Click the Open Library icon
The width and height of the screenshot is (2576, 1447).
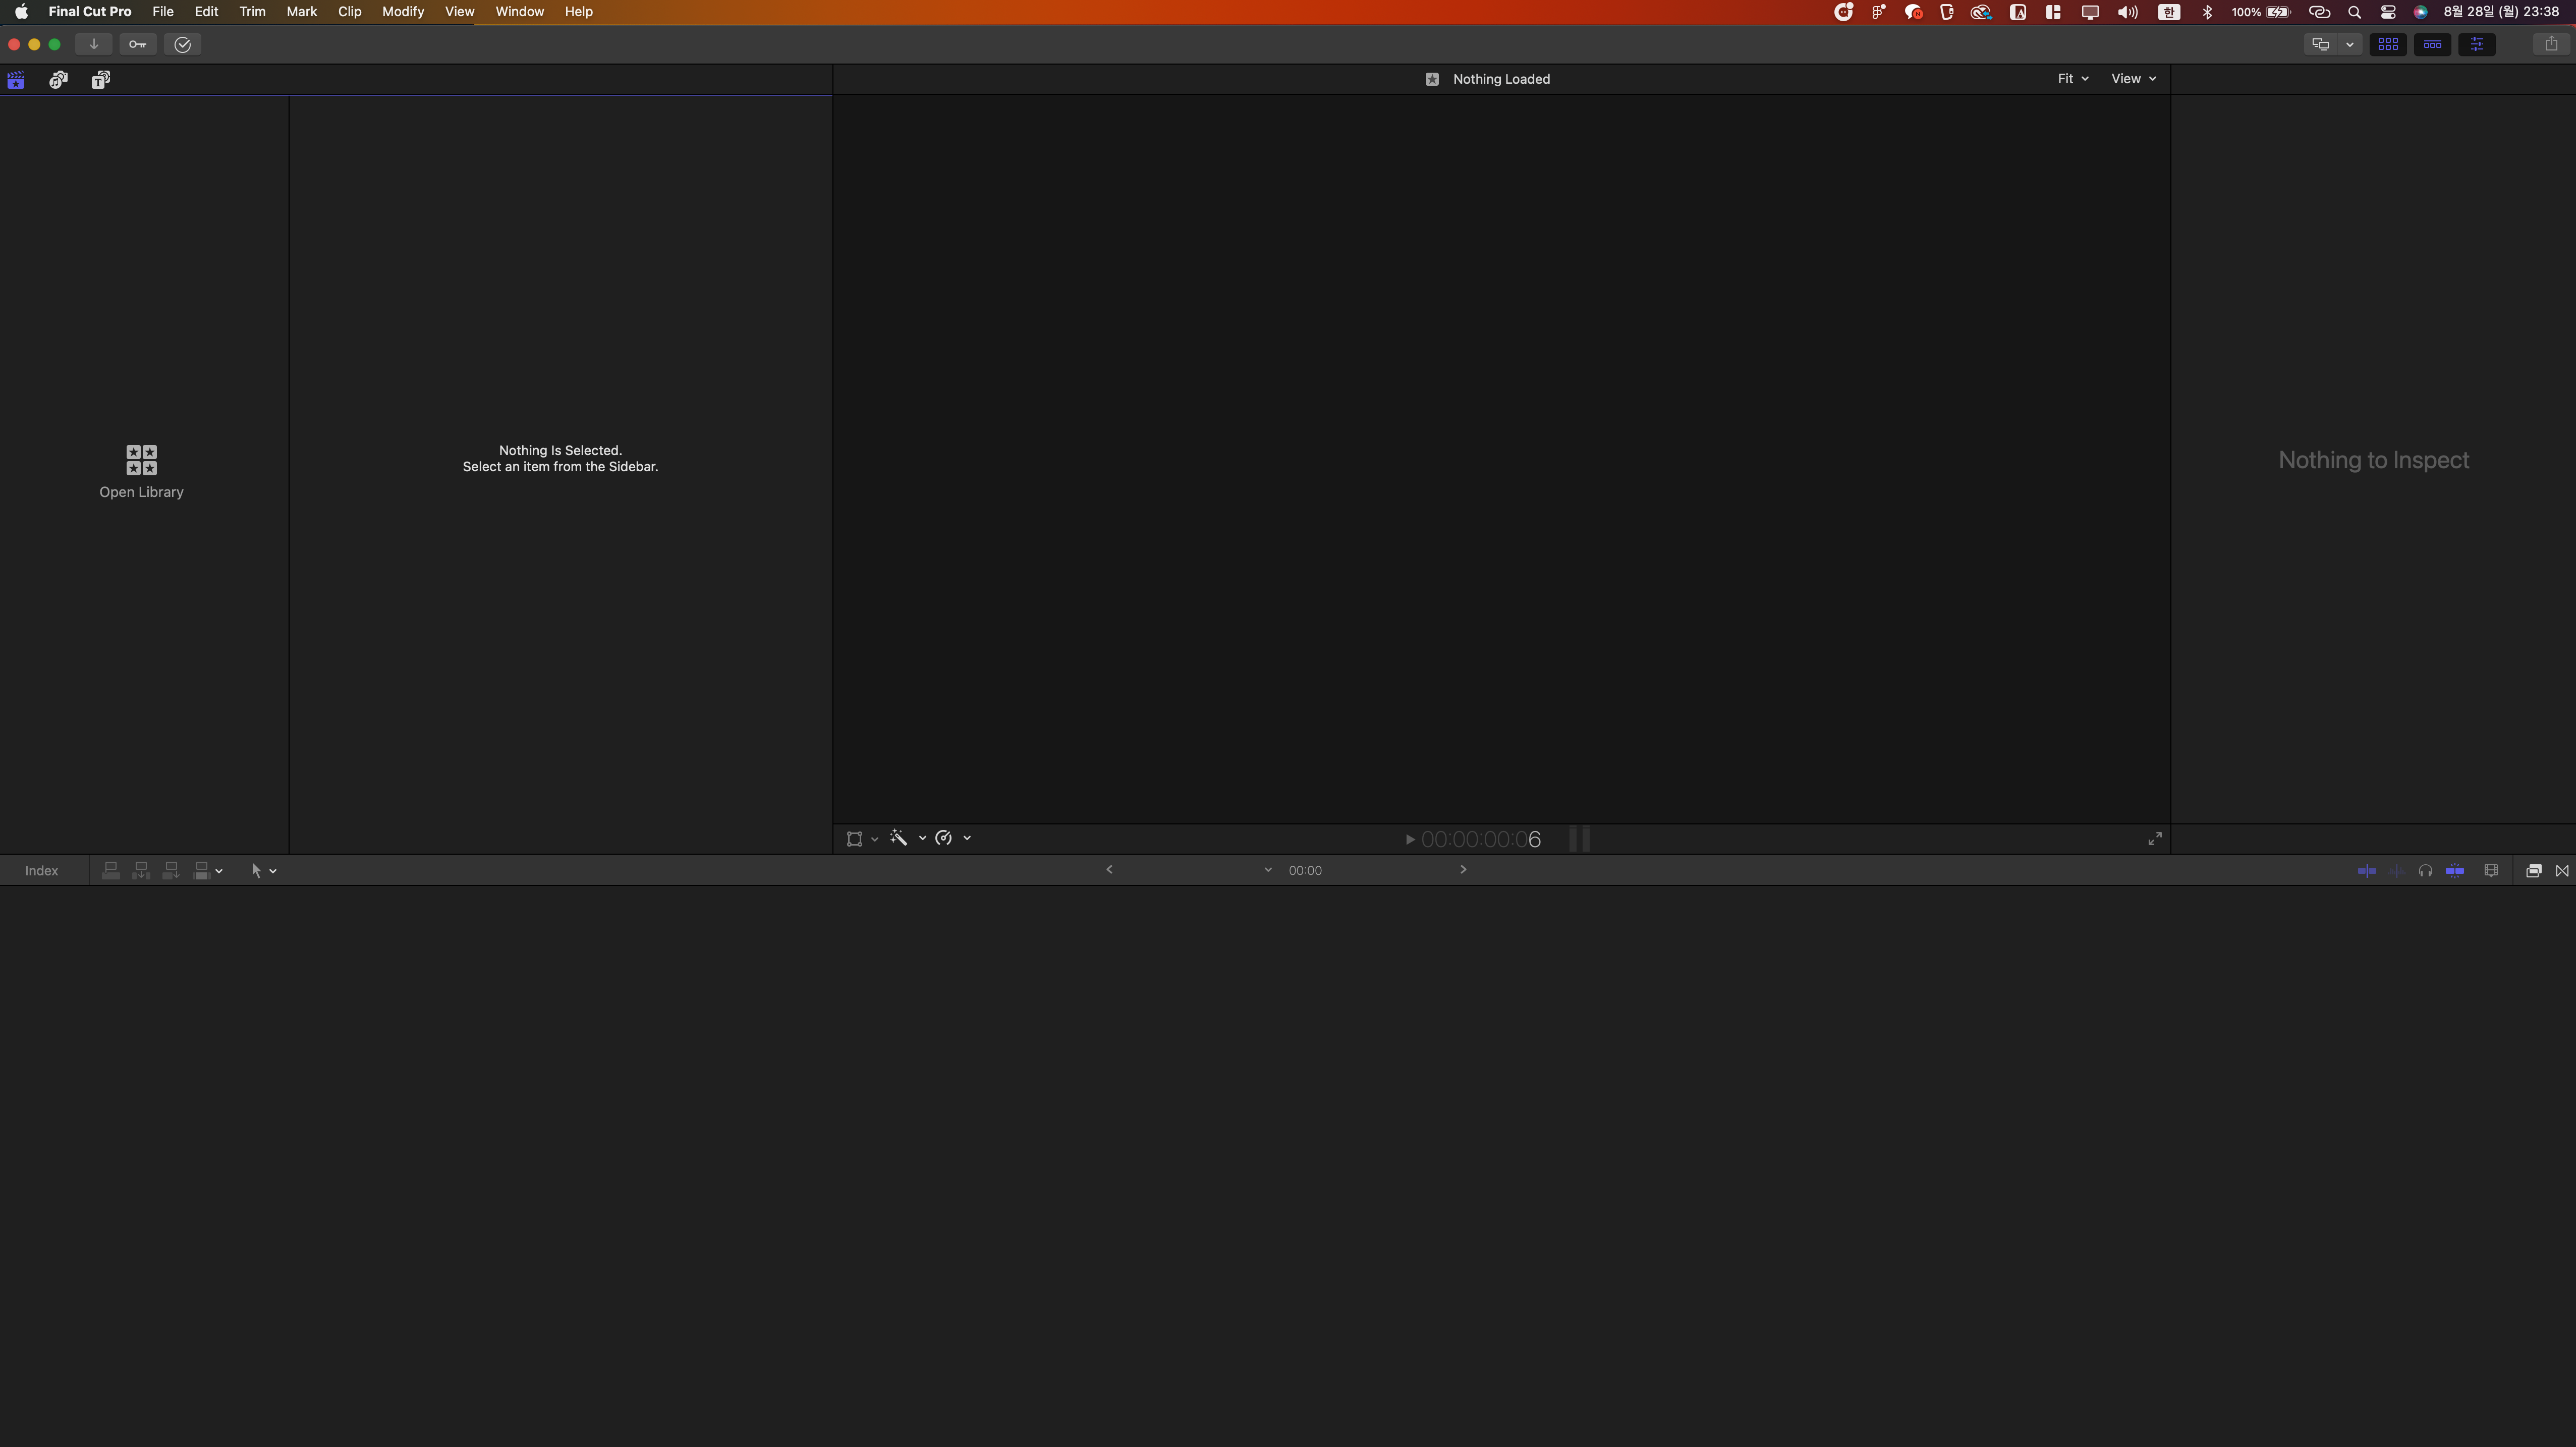pos(141,460)
